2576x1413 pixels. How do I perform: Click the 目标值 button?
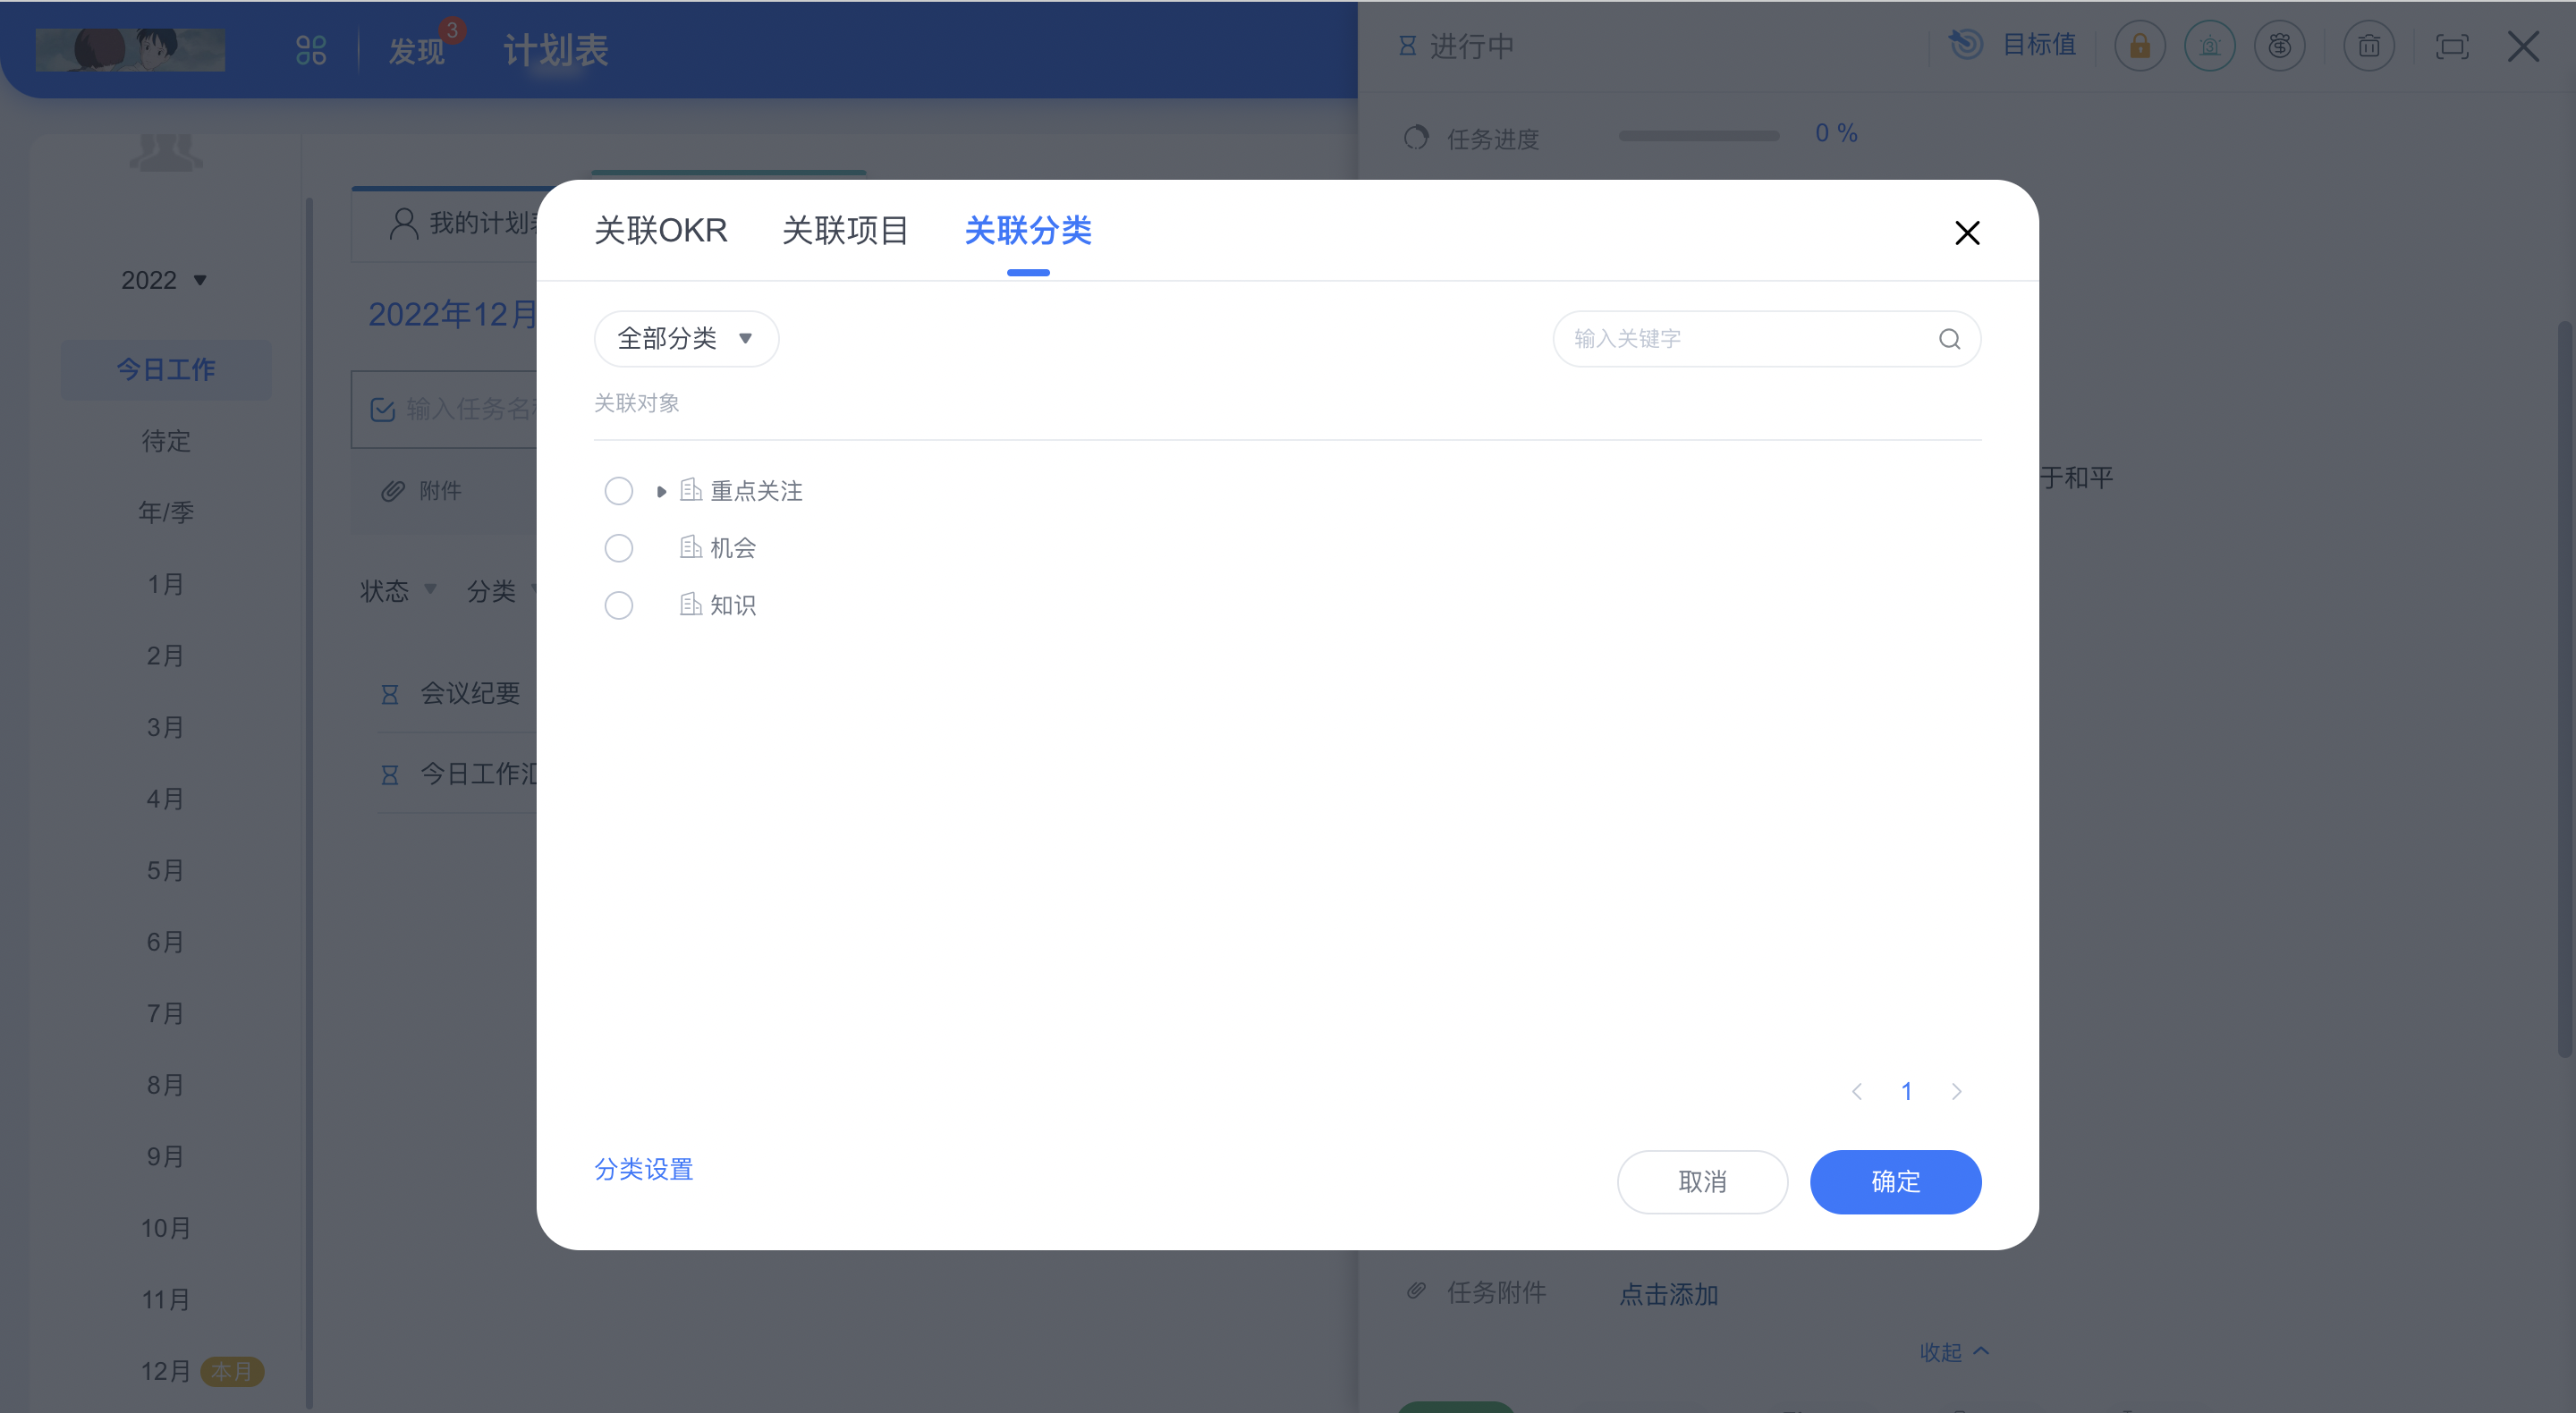pyautogui.click(x=2039, y=44)
